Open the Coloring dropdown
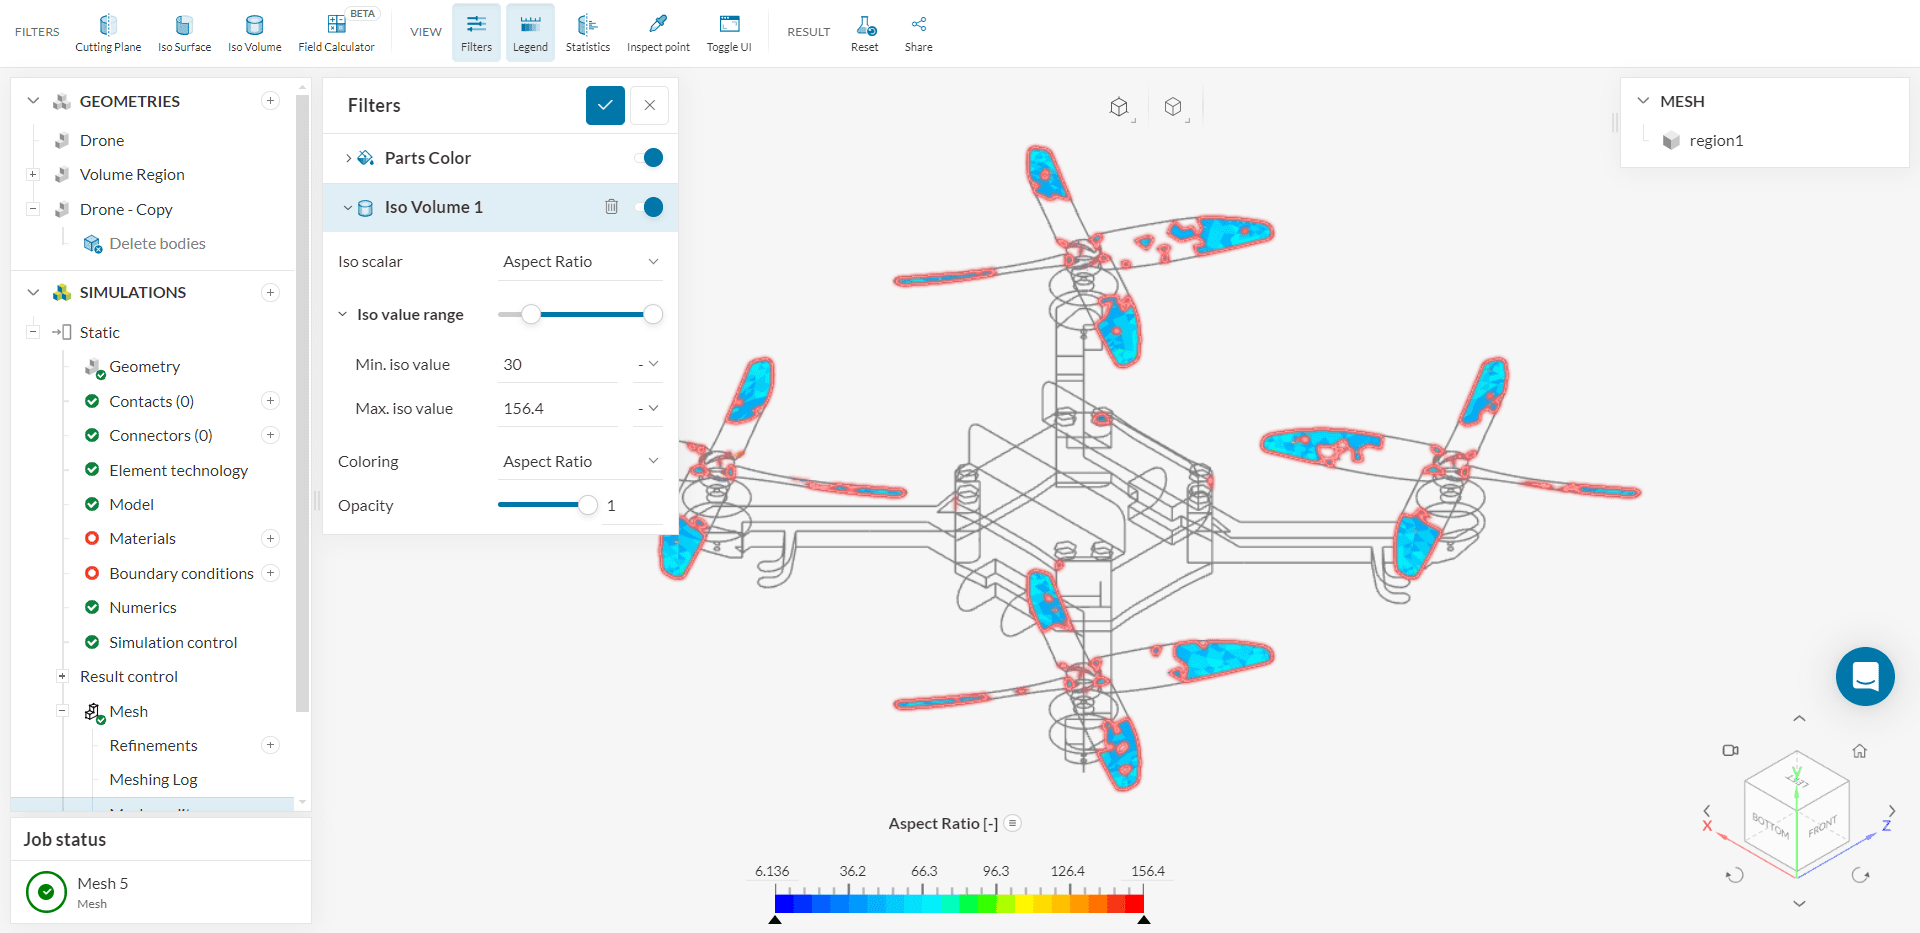The image size is (1920, 933). [x=580, y=462]
